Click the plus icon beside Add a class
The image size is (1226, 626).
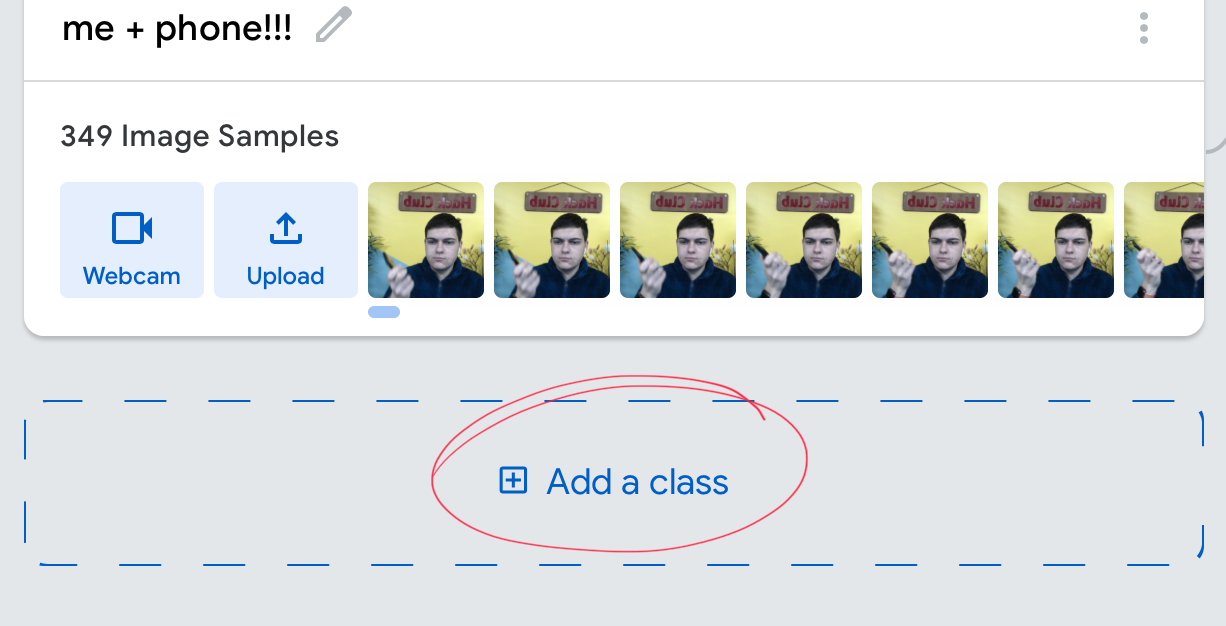point(513,481)
